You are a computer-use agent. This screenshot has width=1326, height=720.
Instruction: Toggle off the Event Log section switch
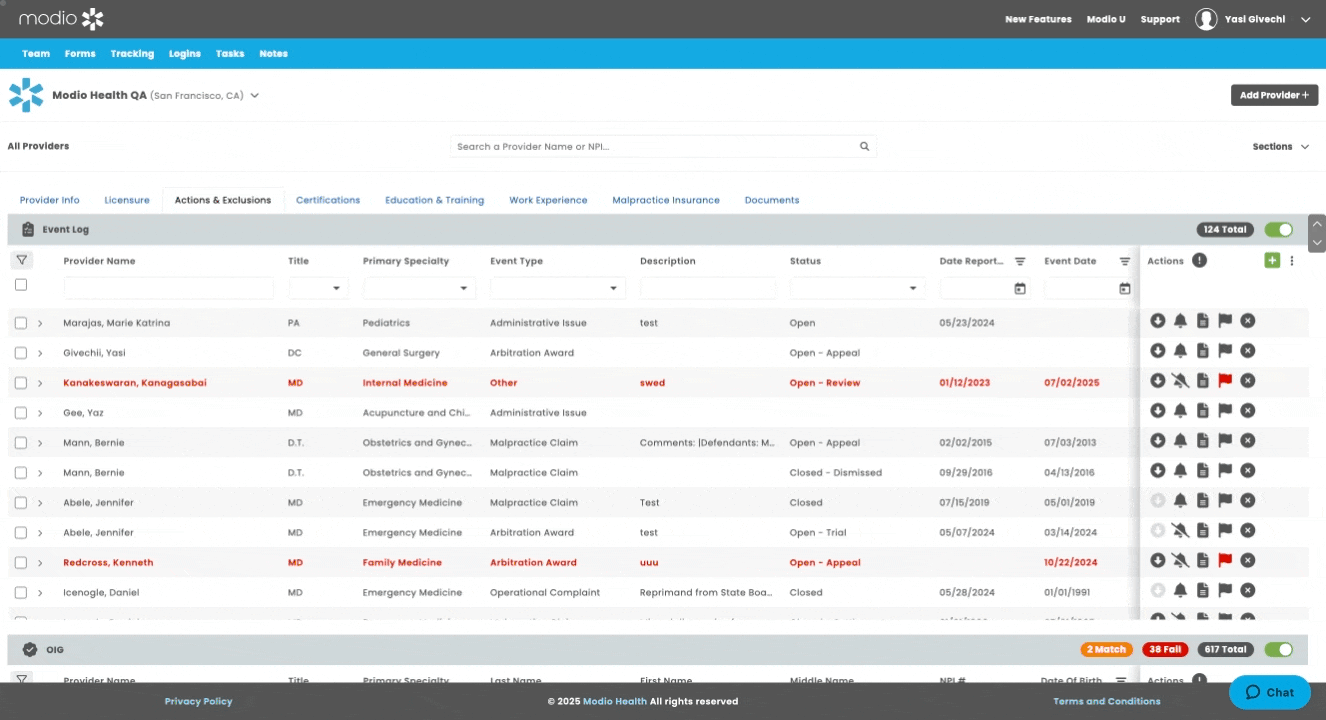tap(1278, 230)
